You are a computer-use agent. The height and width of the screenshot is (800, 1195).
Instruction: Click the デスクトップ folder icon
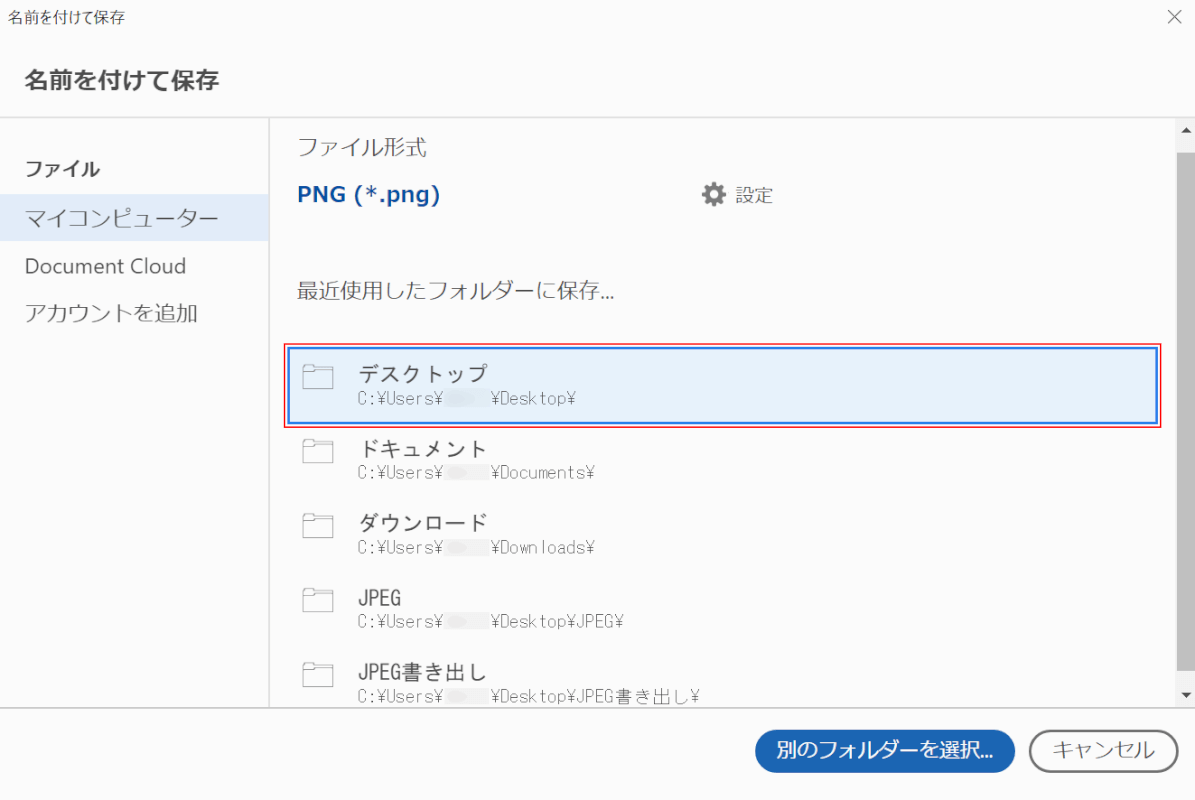coord(318,376)
